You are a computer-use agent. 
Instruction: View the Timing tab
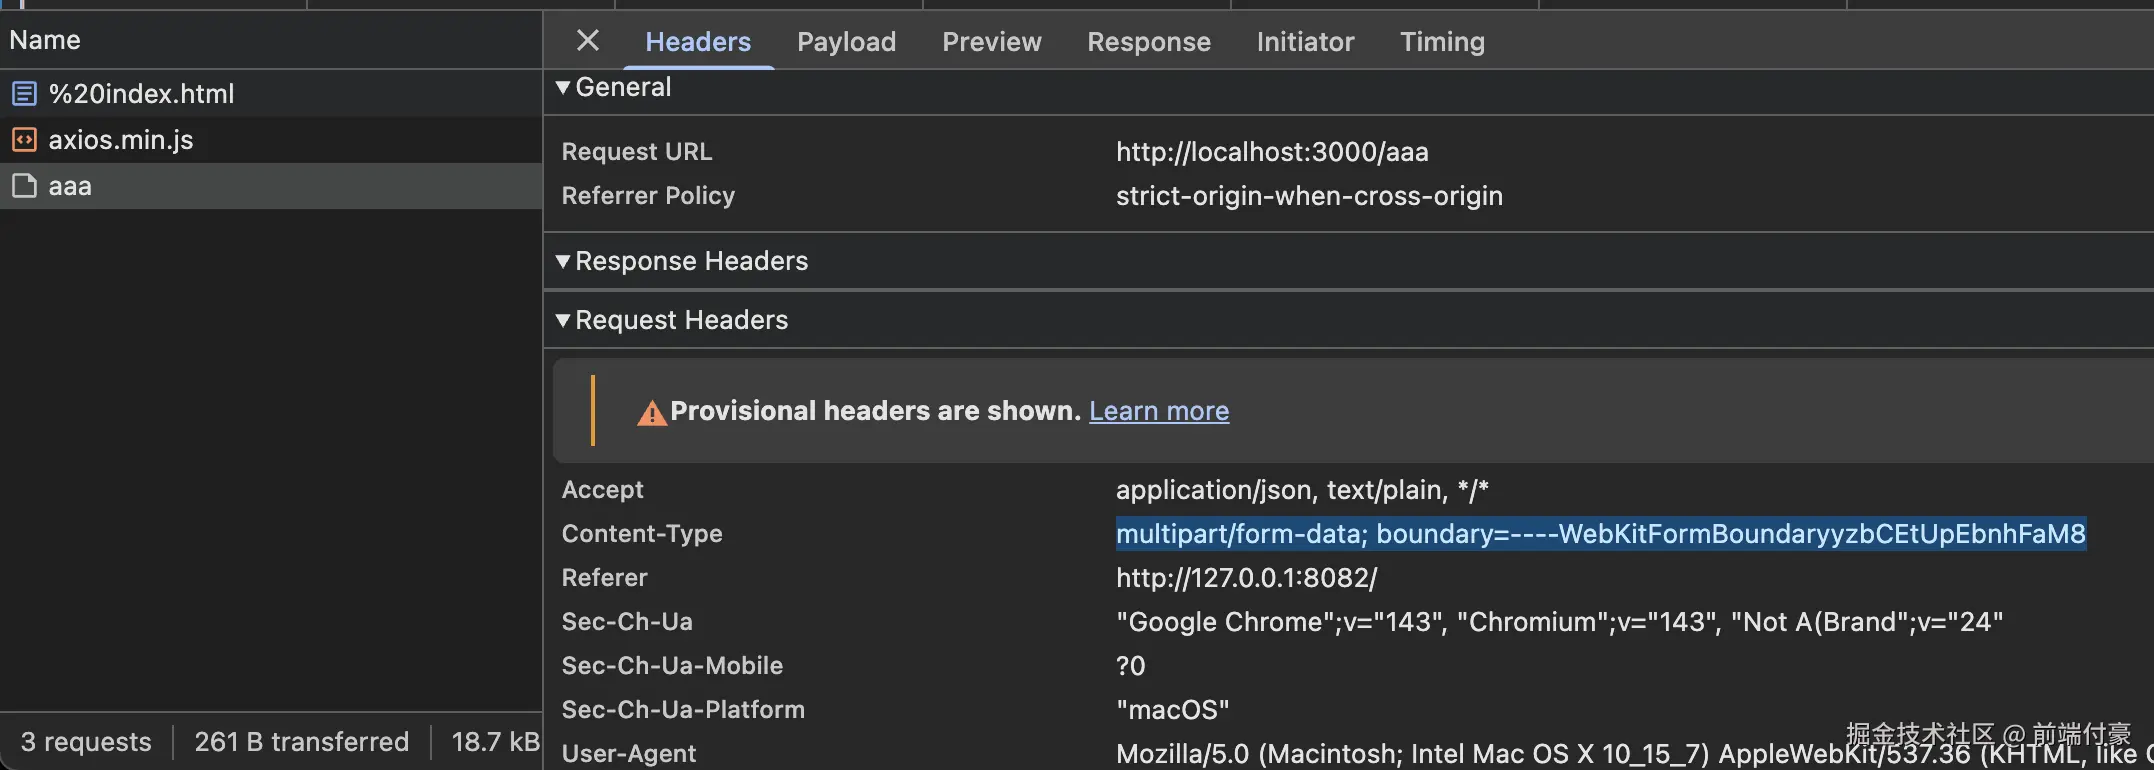click(x=1441, y=42)
